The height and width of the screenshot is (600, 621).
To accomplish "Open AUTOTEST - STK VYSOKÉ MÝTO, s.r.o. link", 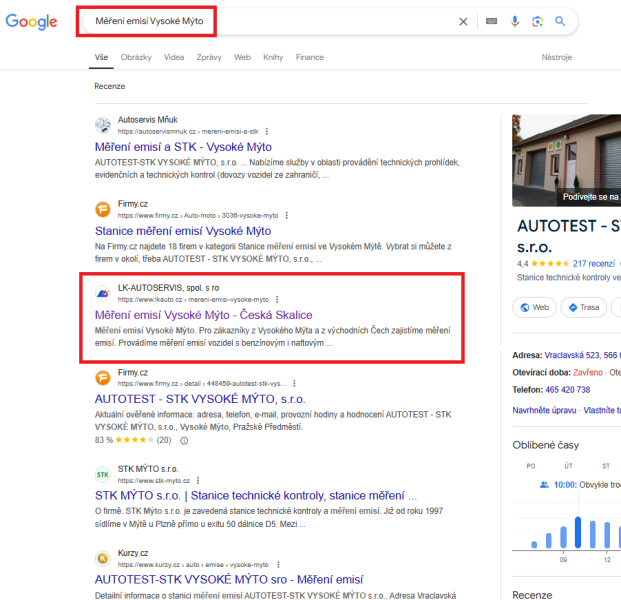I will click(x=200, y=399).
